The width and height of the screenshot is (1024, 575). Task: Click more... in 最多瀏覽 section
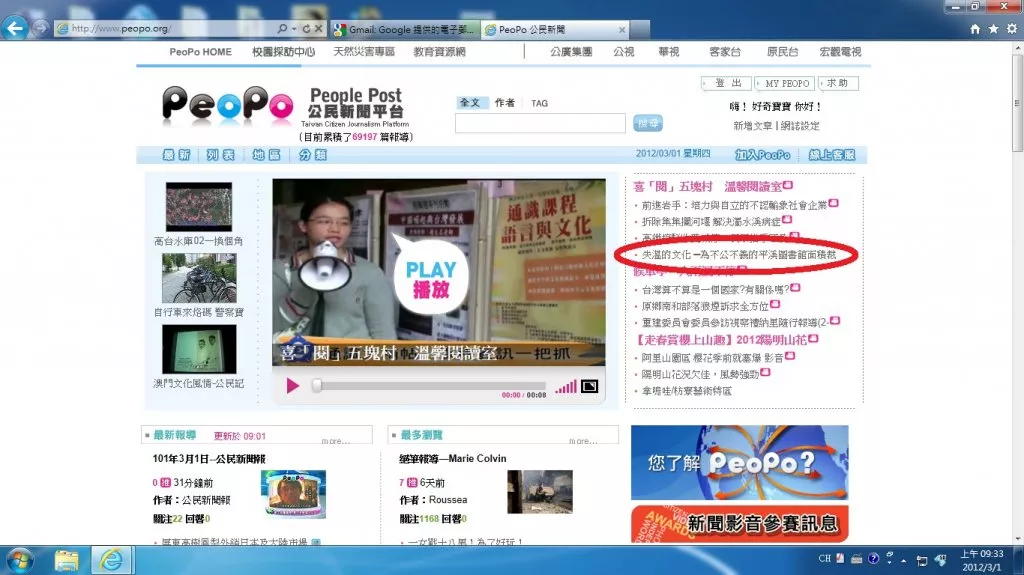pos(583,441)
